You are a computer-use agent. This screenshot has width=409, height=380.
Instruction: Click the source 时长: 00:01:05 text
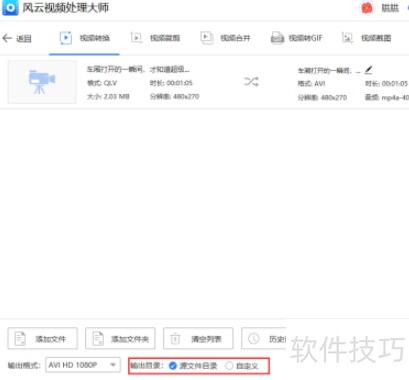[171, 83]
